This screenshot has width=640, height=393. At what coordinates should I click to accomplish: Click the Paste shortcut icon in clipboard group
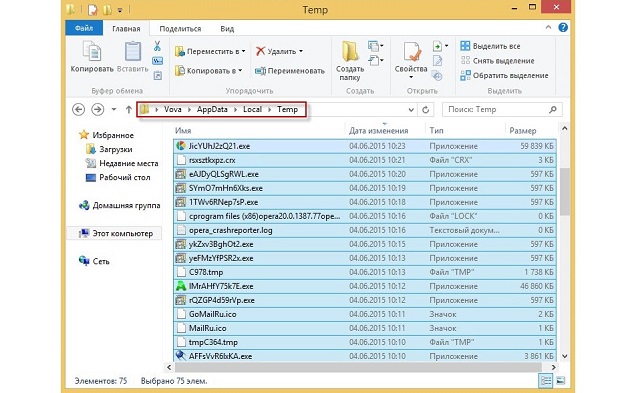pyautogui.click(x=158, y=75)
